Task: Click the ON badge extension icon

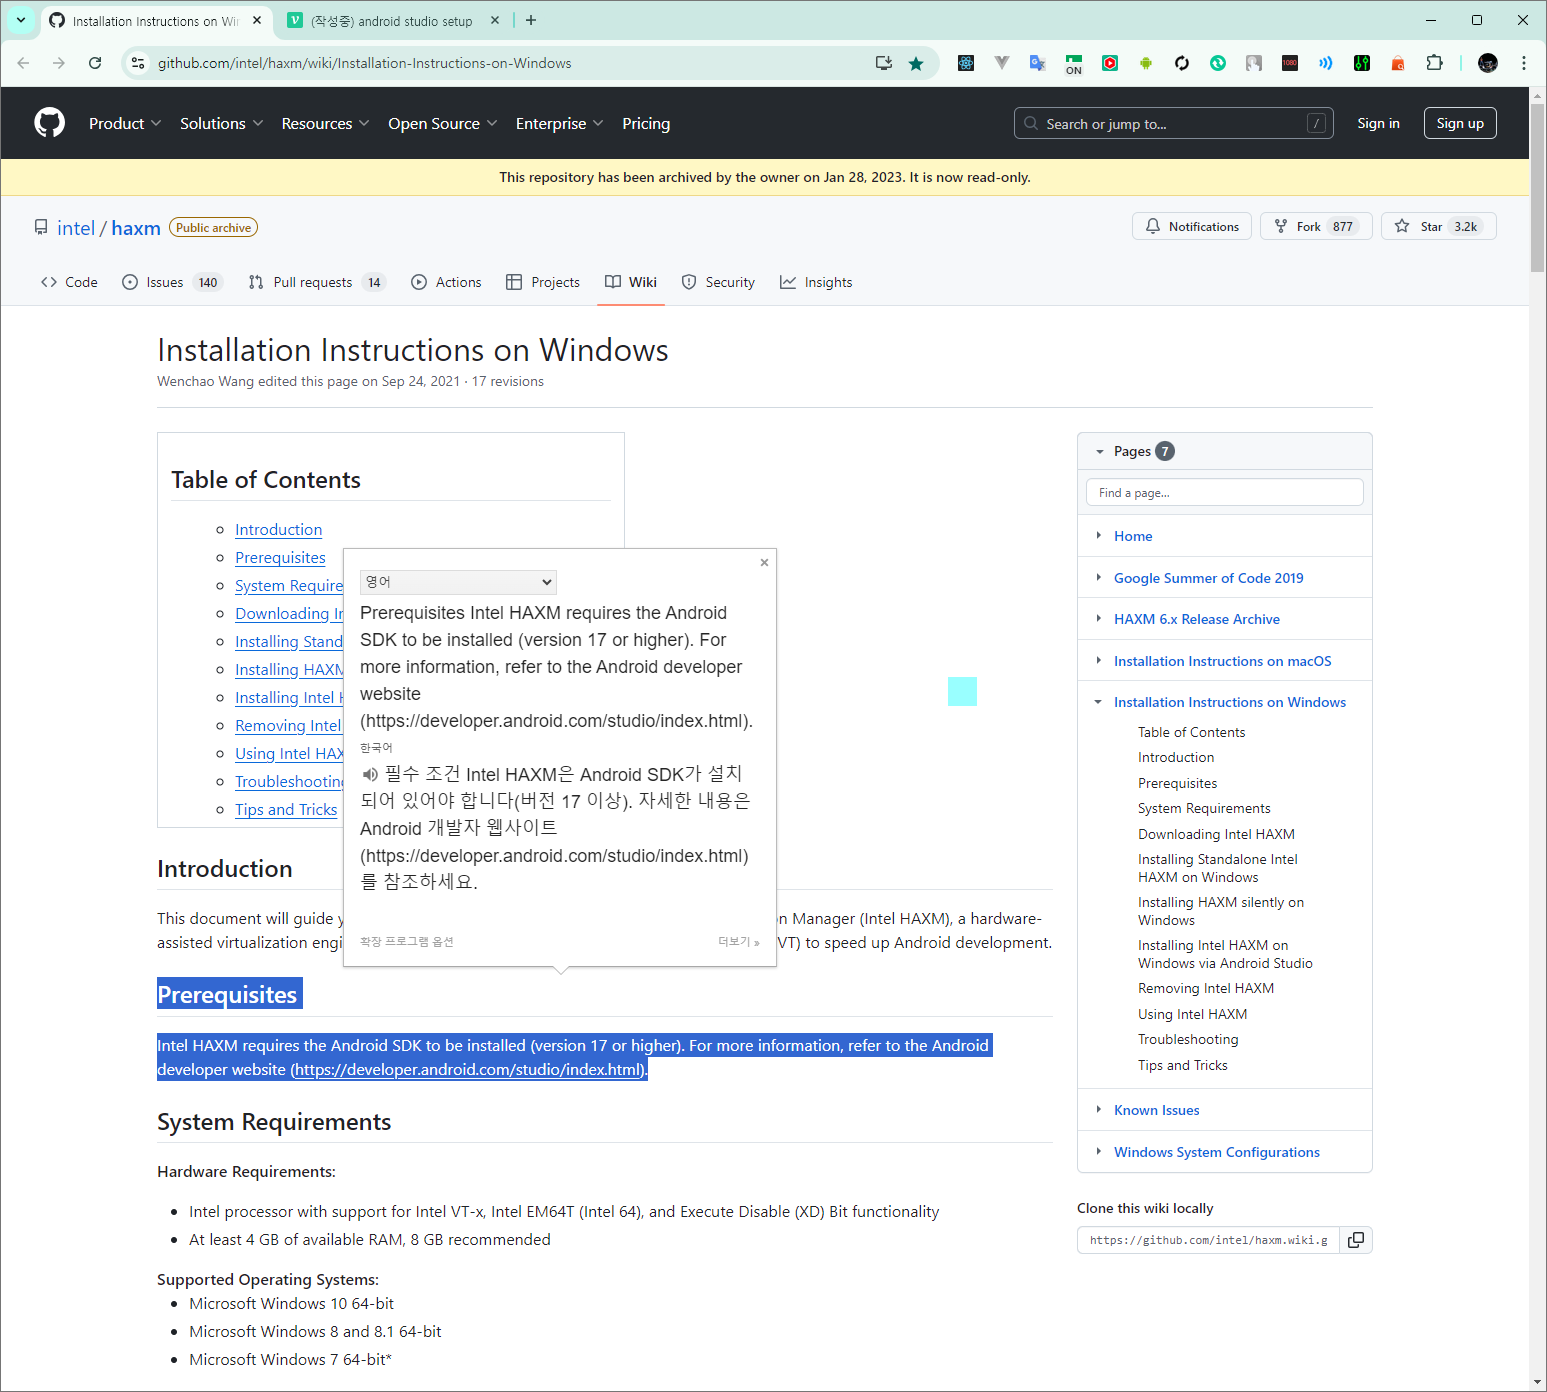Action: tap(1074, 64)
